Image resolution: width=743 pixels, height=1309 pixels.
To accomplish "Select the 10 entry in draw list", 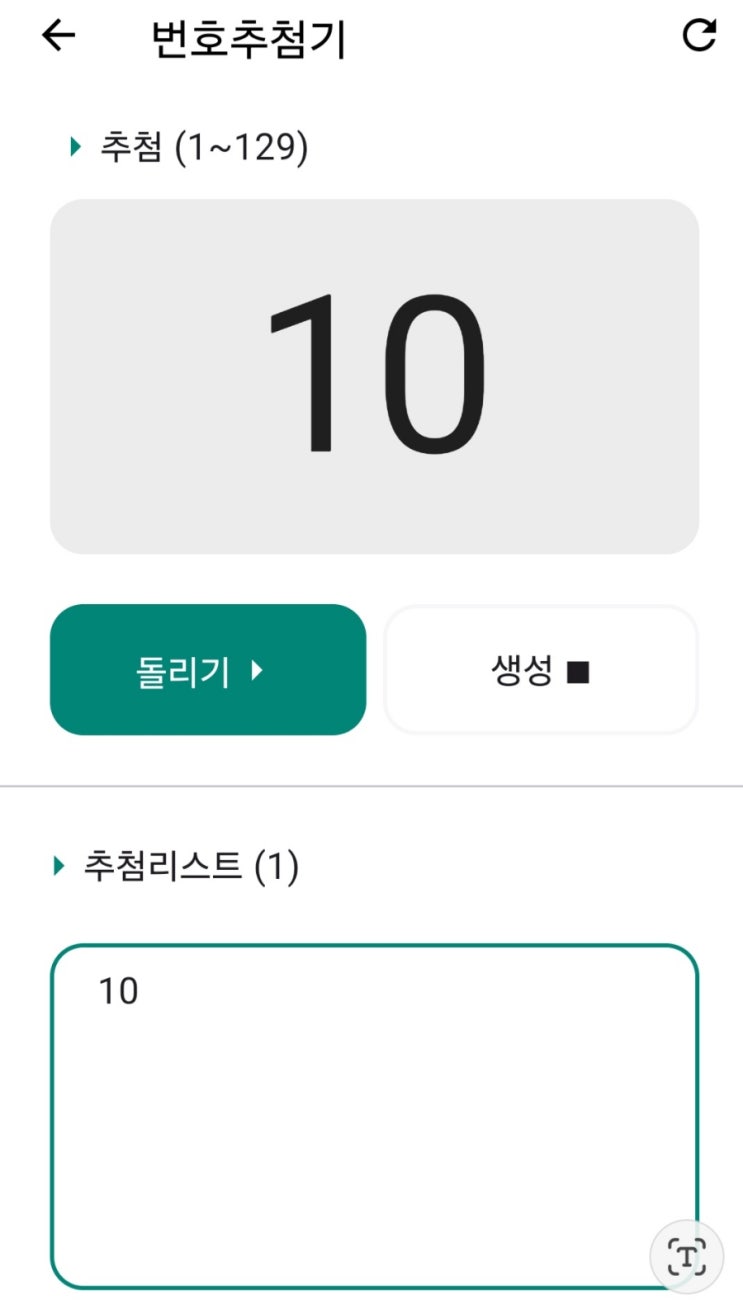I will coord(118,992).
